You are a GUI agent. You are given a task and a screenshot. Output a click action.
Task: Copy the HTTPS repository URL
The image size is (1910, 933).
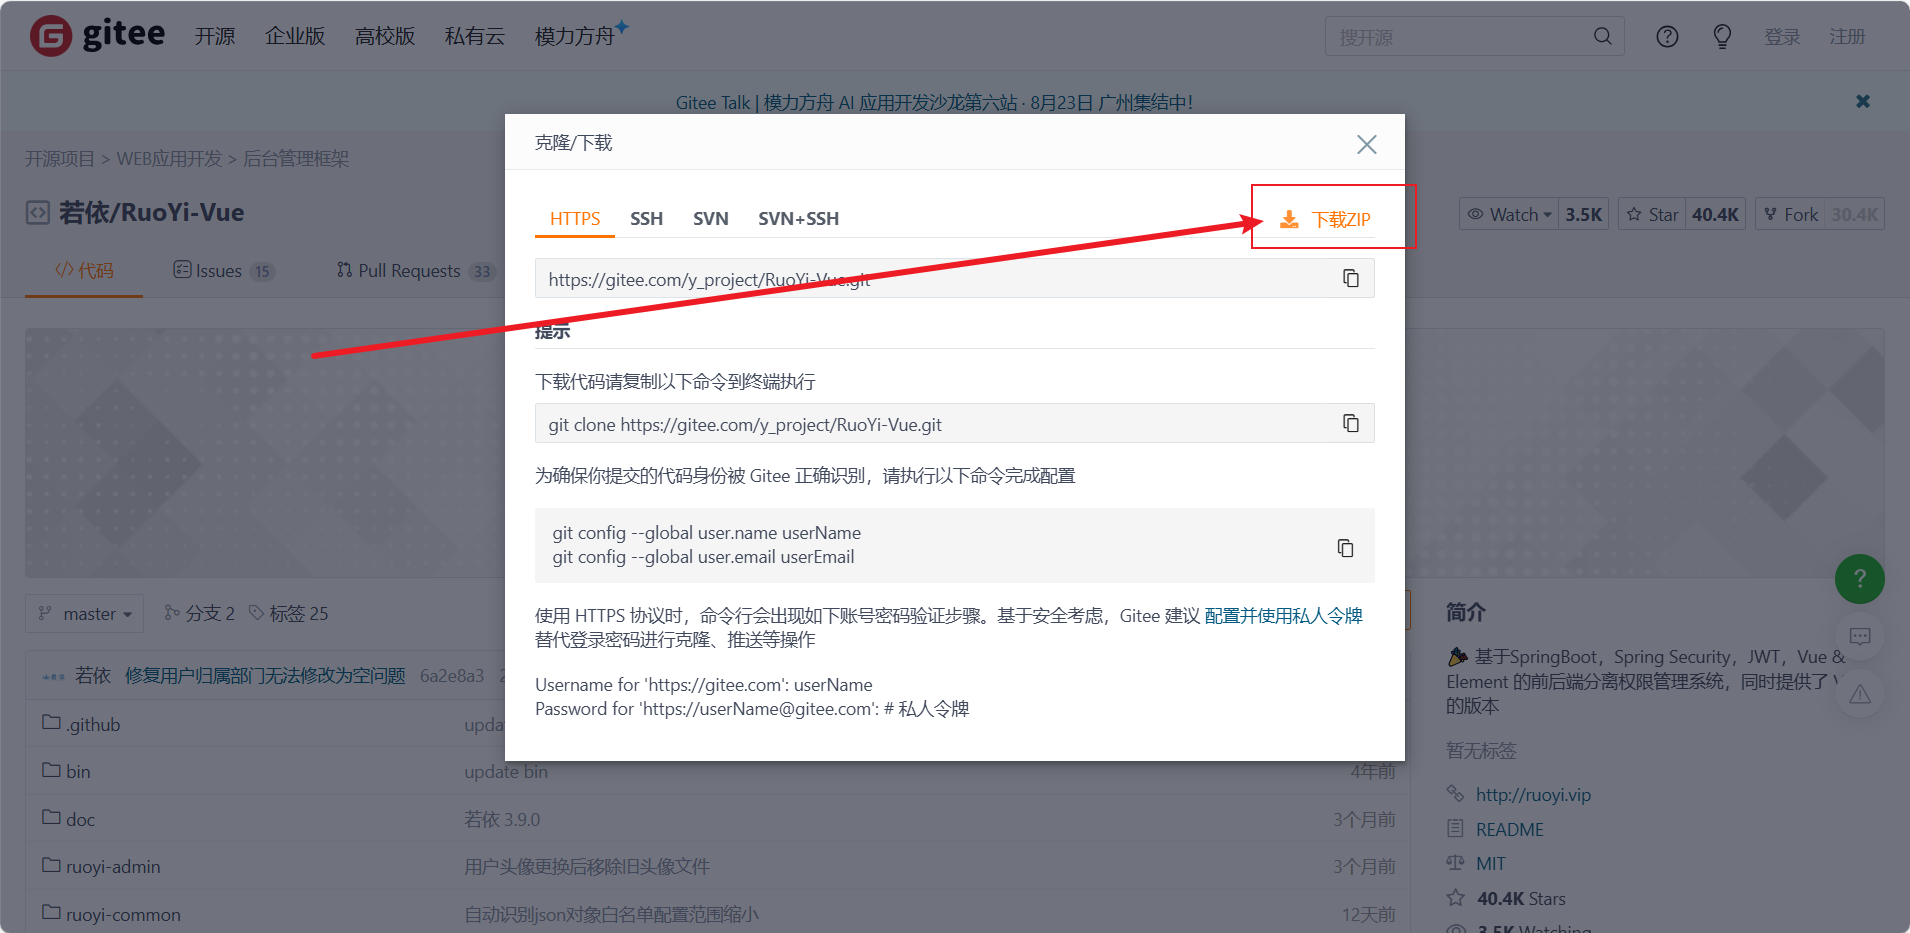[x=1350, y=278]
